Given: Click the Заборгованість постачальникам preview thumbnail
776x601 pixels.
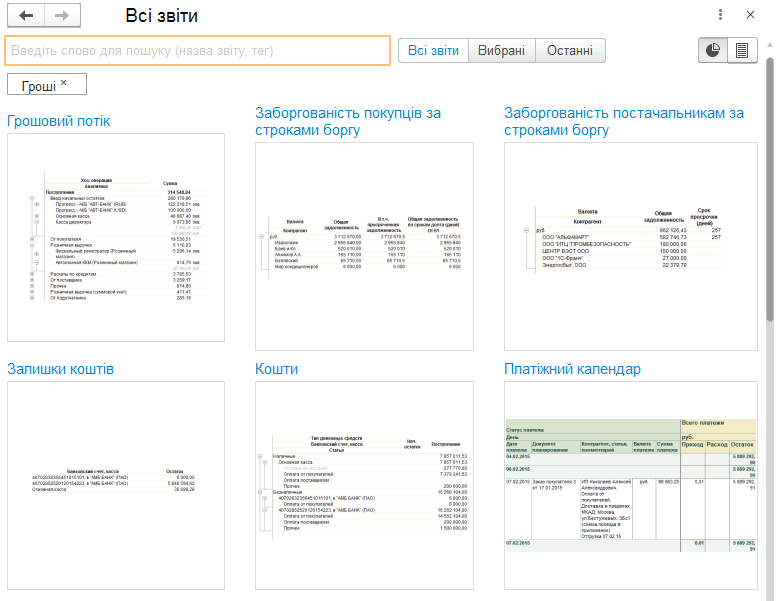Looking at the screenshot, I should 630,247.
